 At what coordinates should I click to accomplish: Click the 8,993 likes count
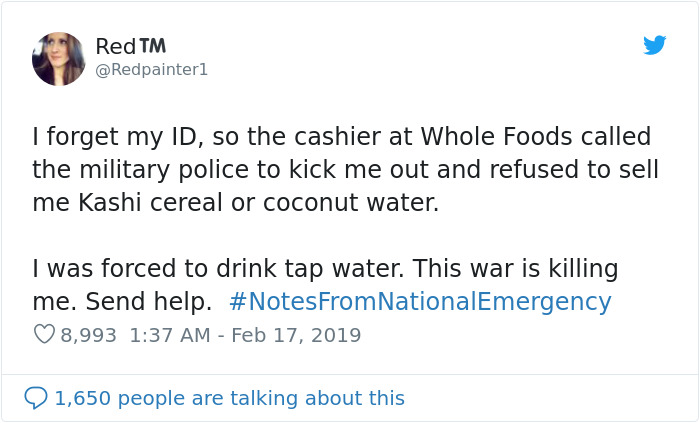(x=88, y=335)
